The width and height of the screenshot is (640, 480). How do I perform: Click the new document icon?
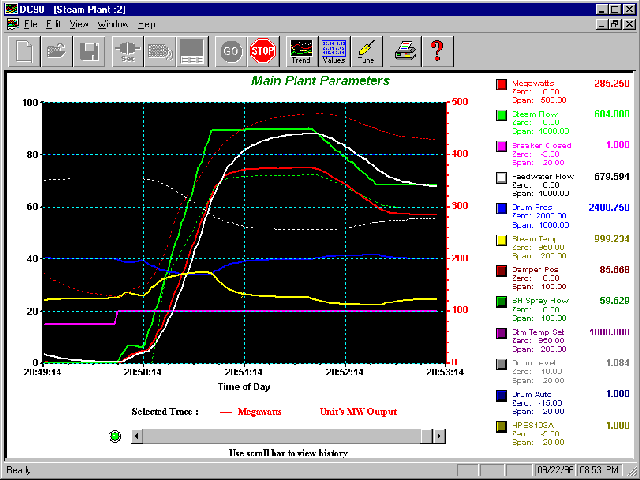(x=24, y=49)
